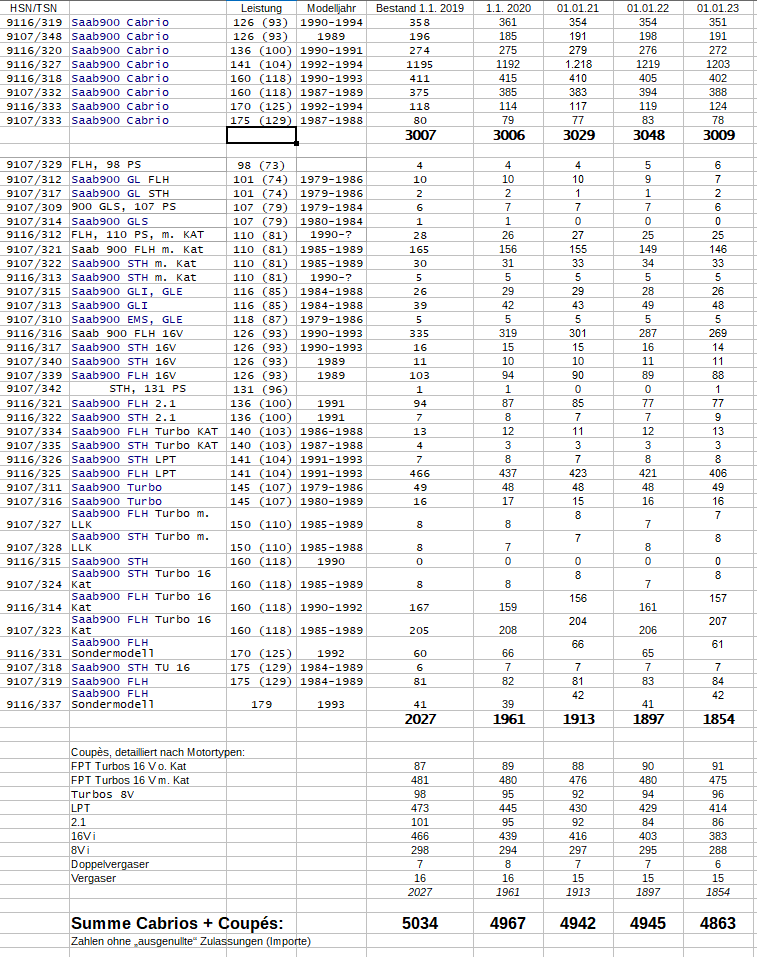757x957 pixels.
Task: Select cell 9107/329 in HSN/TSN column
Action: pos(34,165)
